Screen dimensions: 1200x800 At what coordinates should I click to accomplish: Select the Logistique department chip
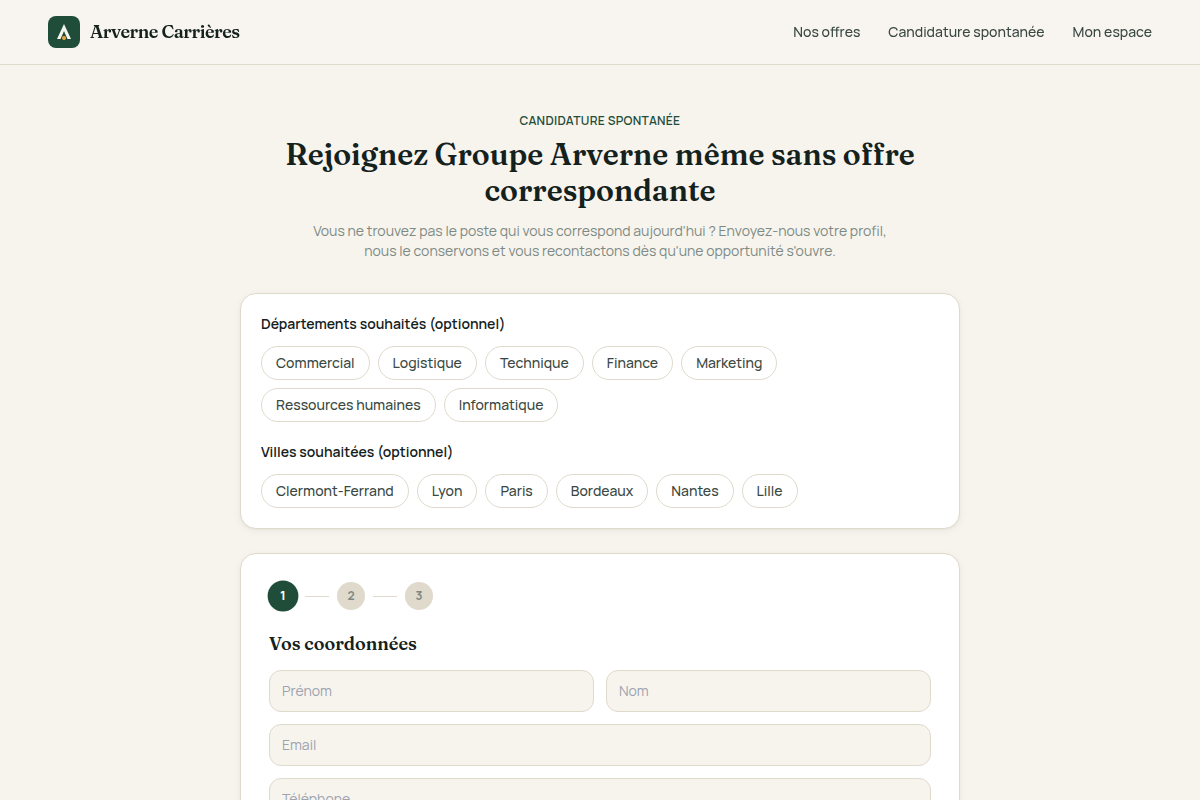pos(427,363)
